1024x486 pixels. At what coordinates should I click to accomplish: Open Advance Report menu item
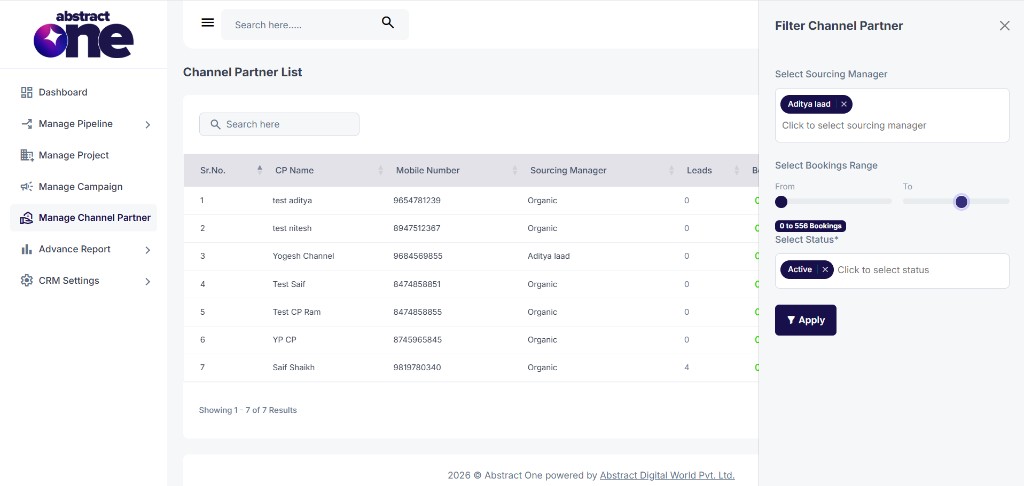74,249
